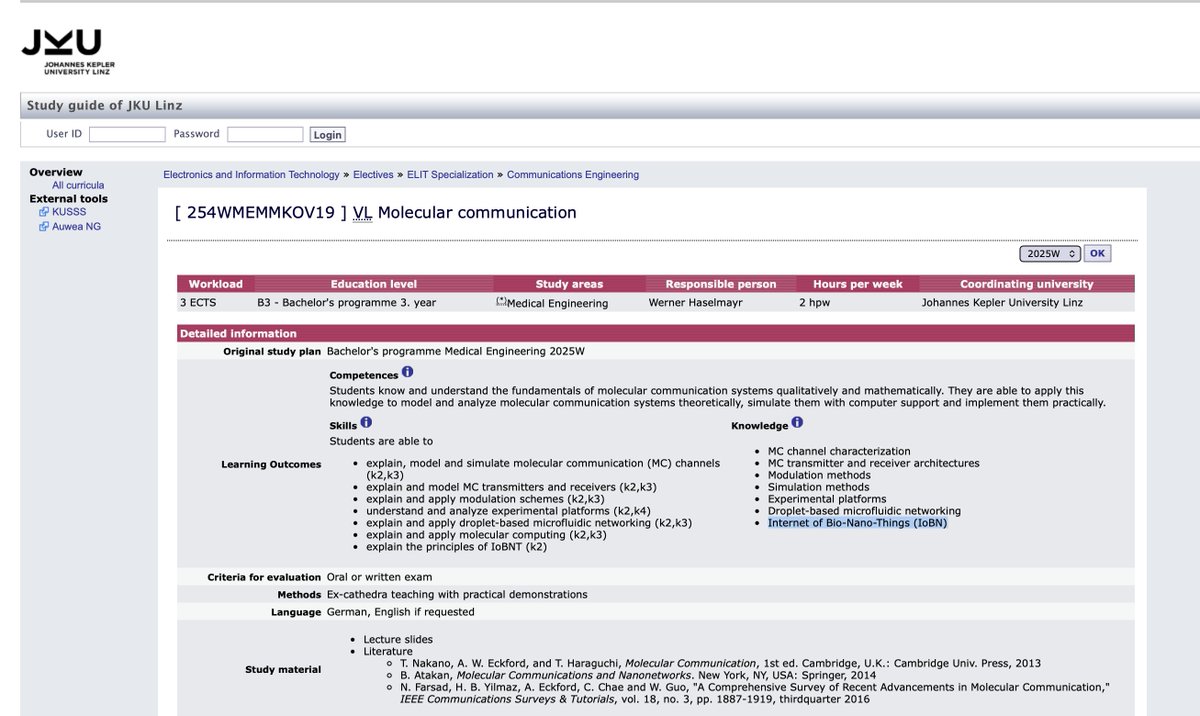Click the Login button
The width and height of the screenshot is (1200, 716).
pos(327,134)
